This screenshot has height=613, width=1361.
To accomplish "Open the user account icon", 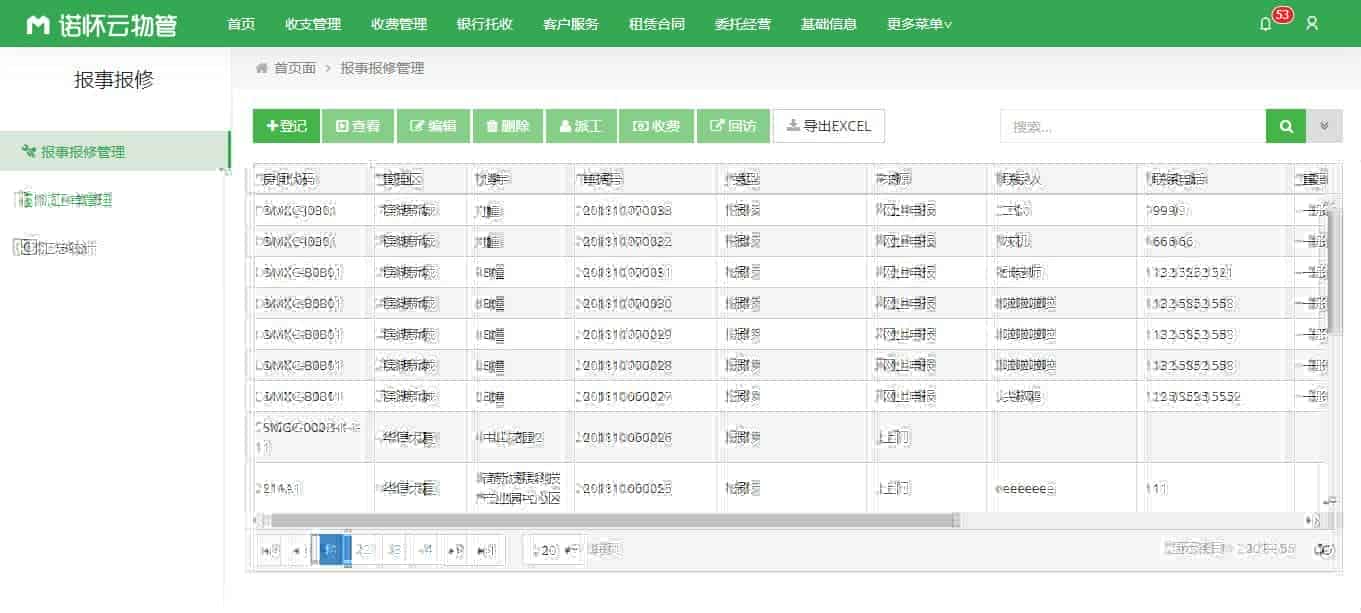I will click(1312, 23).
